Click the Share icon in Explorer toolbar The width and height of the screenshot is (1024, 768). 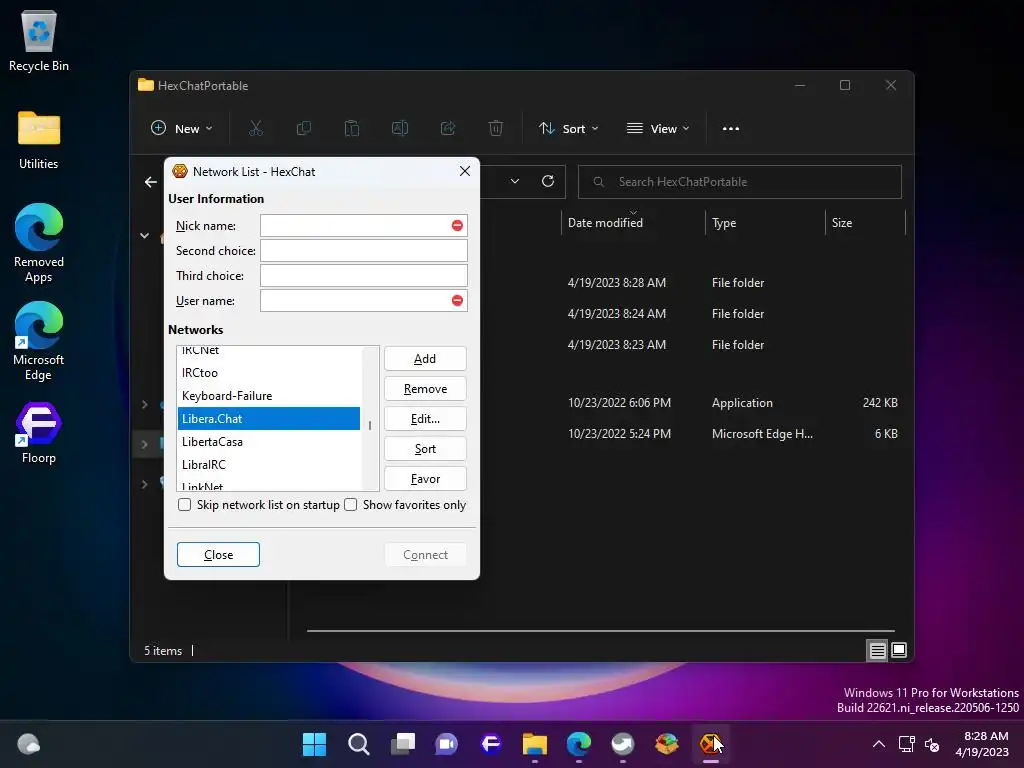click(448, 129)
